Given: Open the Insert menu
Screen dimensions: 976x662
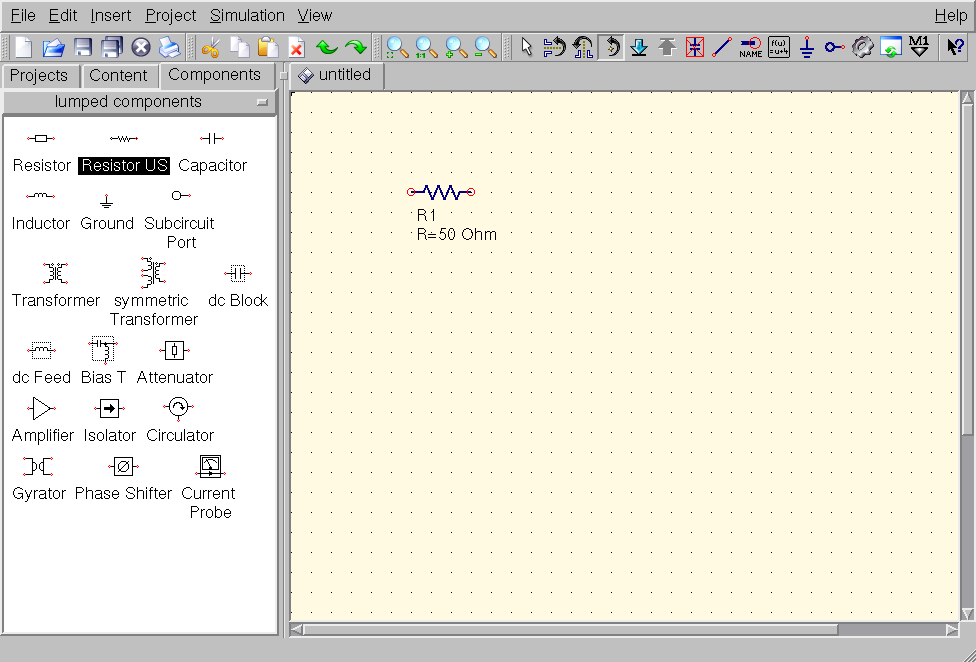Looking at the screenshot, I should (x=110, y=15).
